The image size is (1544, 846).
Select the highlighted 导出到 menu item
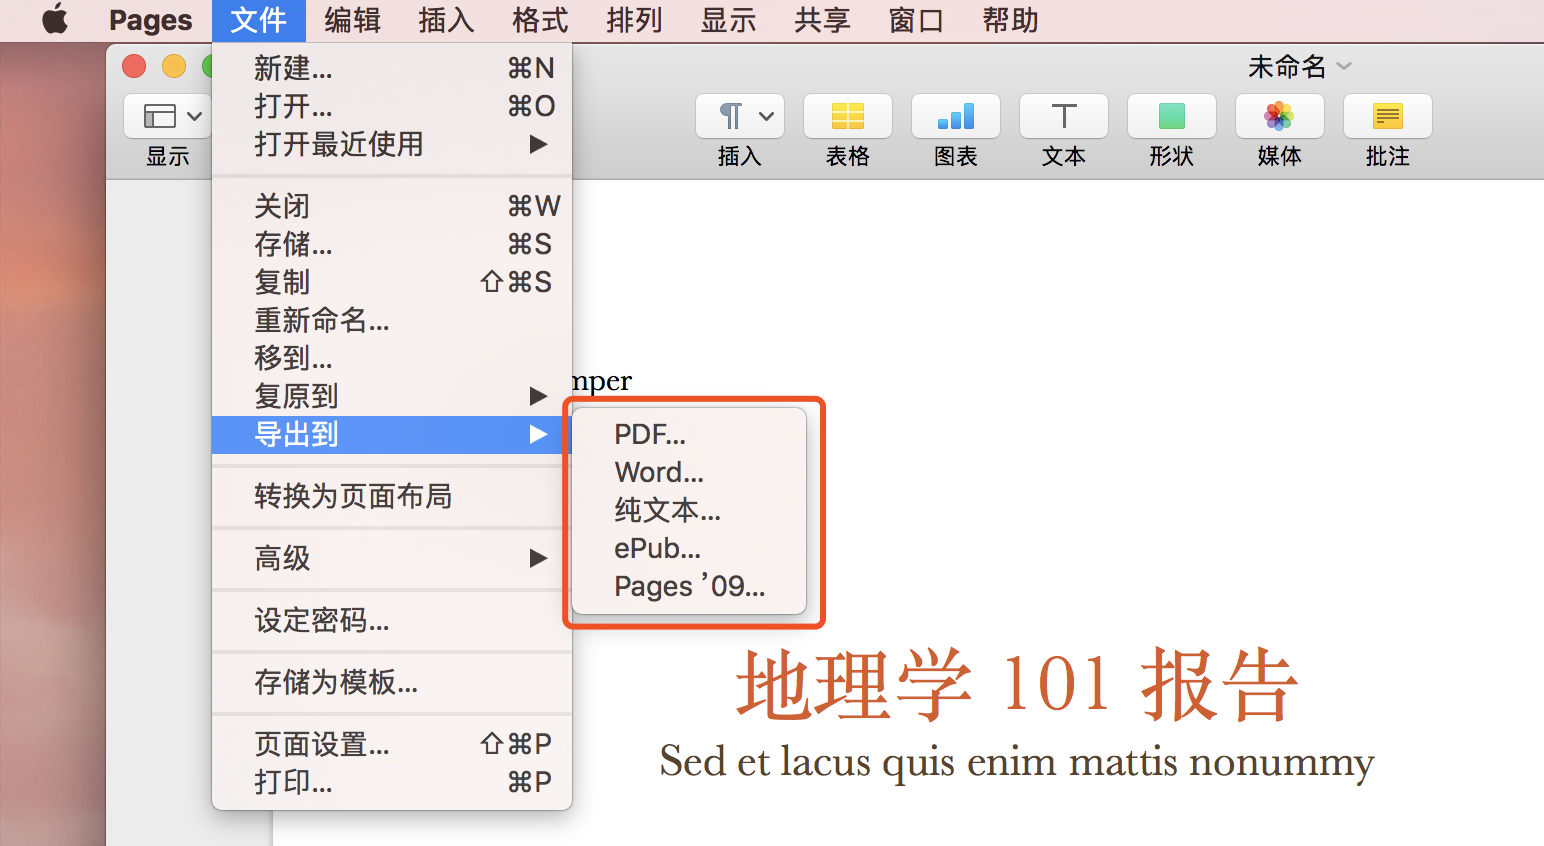392,434
